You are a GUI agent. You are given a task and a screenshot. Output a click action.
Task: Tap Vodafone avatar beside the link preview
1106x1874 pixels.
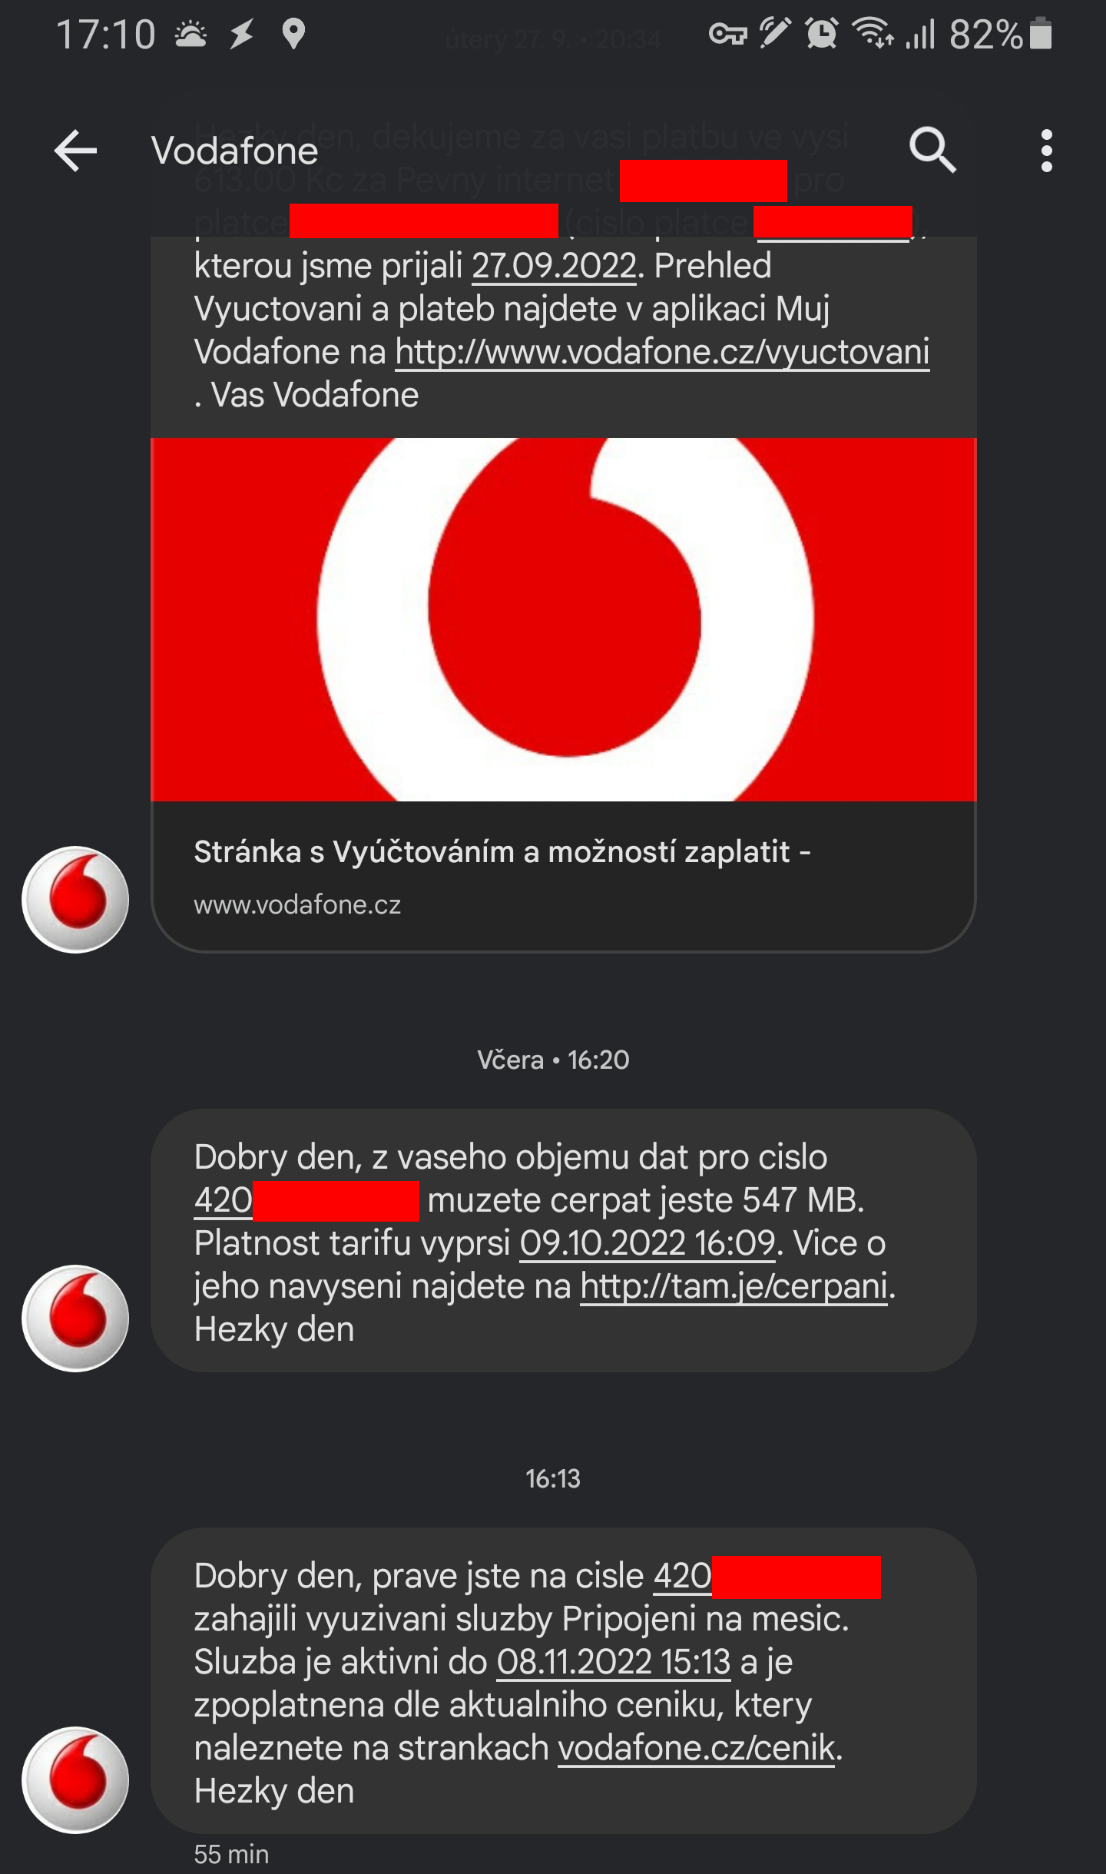point(76,899)
